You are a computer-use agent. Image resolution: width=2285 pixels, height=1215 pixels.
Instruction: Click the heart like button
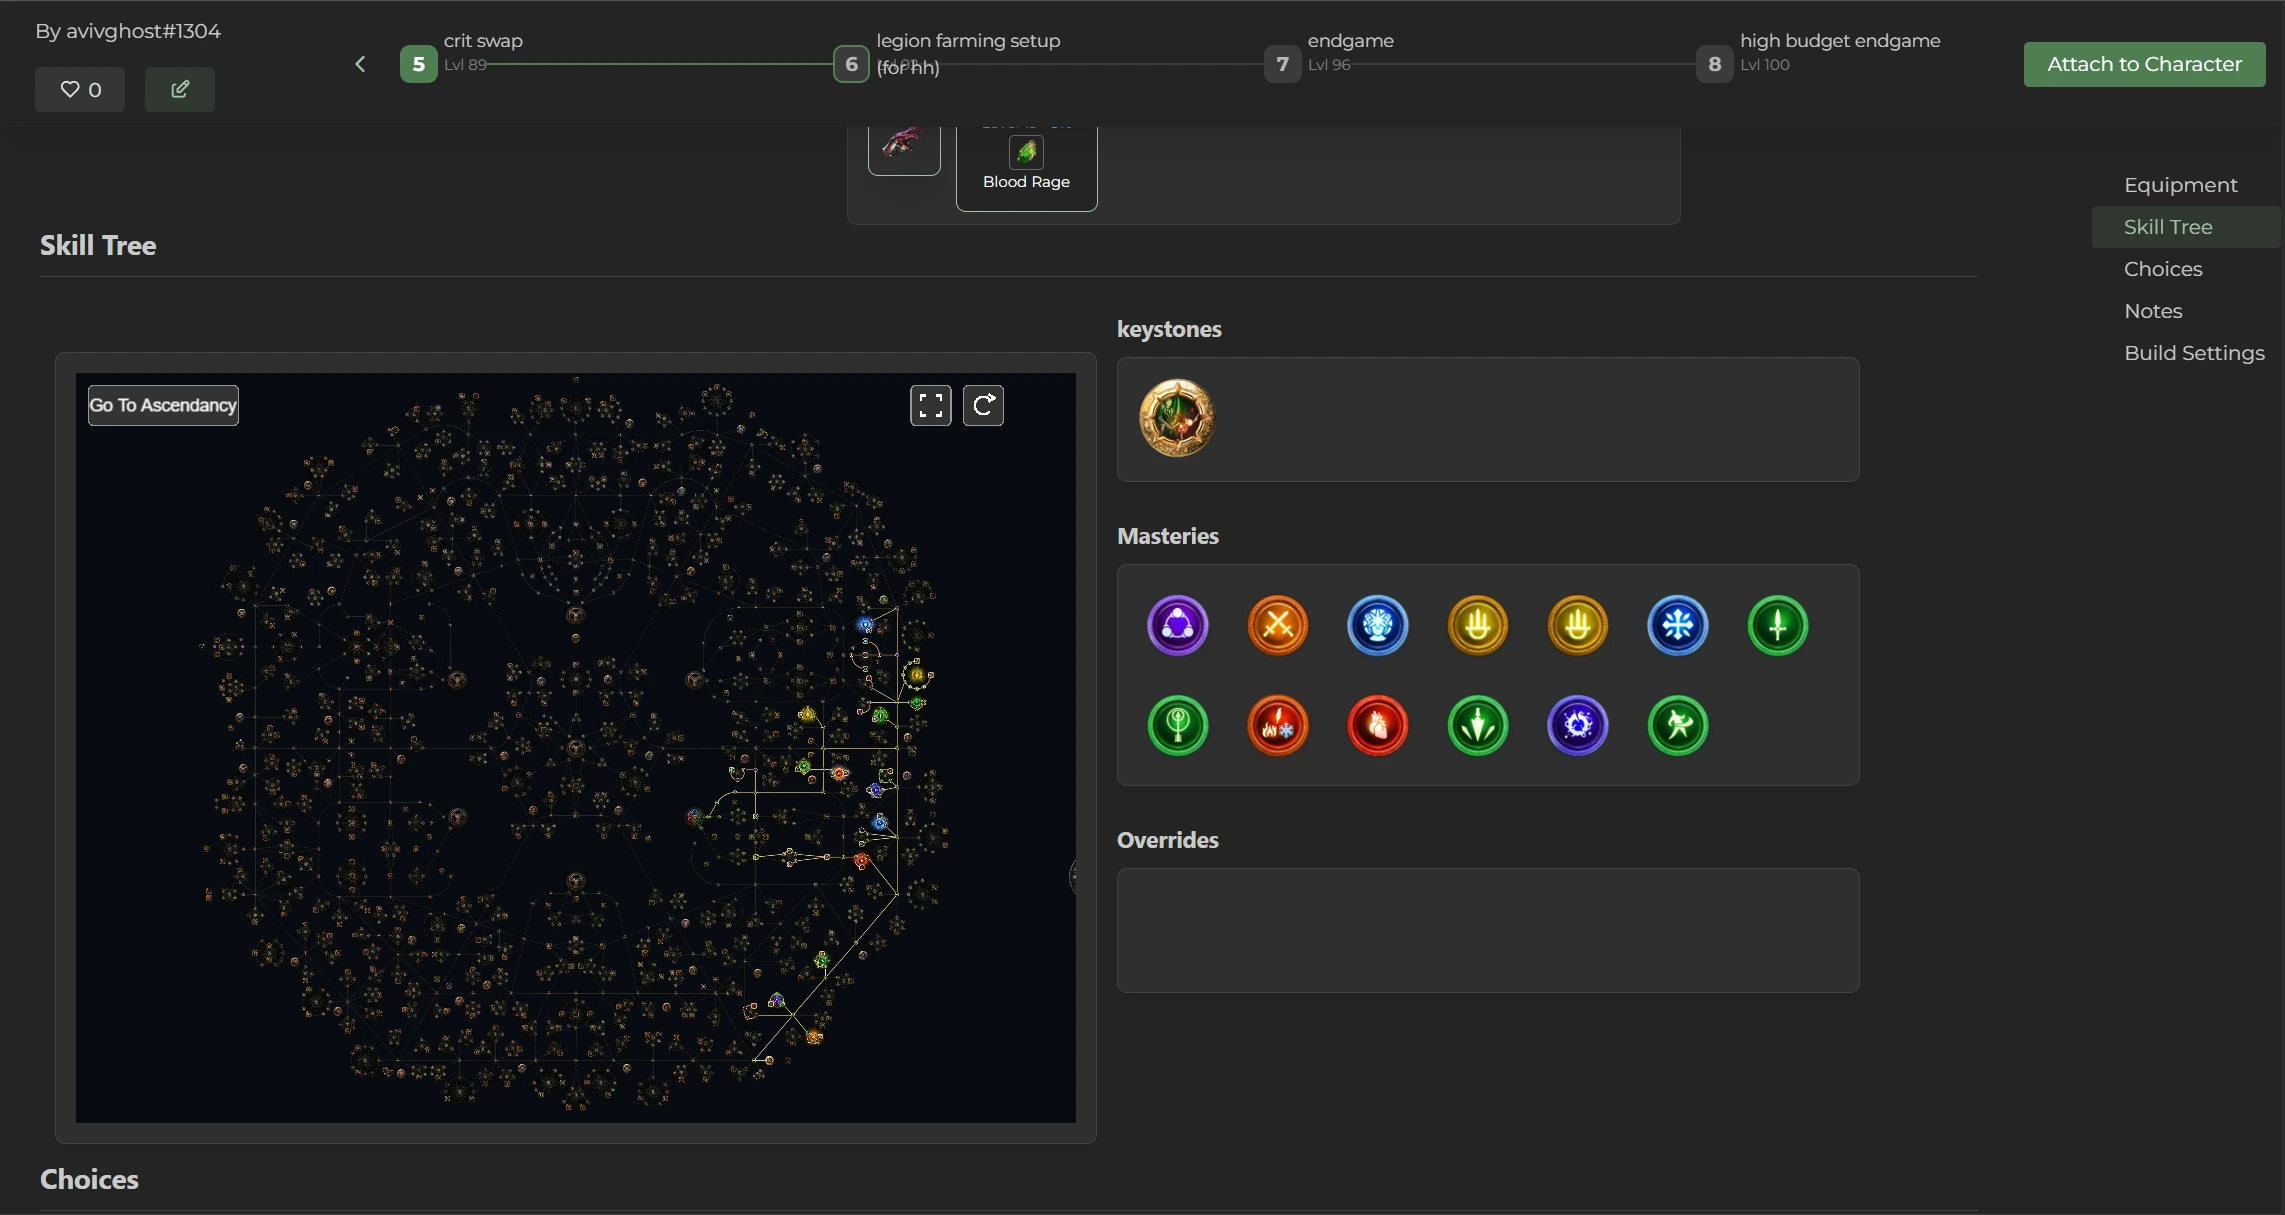(80, 90)
